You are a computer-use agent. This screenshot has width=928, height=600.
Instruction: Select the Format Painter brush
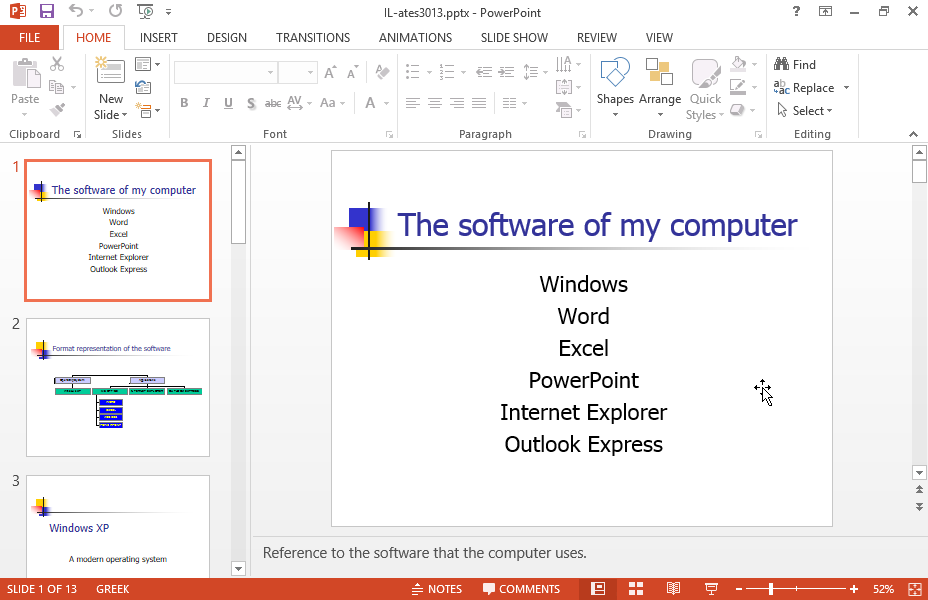click(x=57, y=110)
